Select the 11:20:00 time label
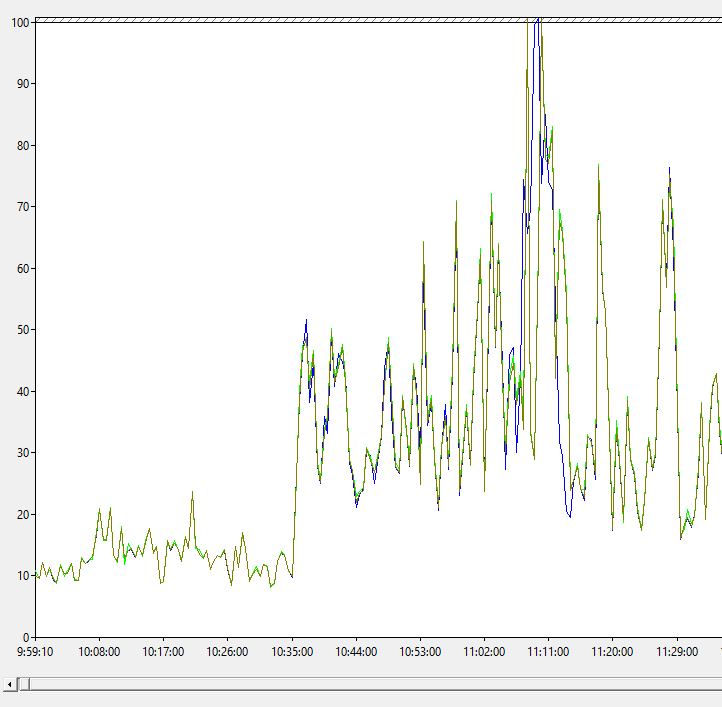This screenshot has width=722, height=707. [x=612, y=652]
